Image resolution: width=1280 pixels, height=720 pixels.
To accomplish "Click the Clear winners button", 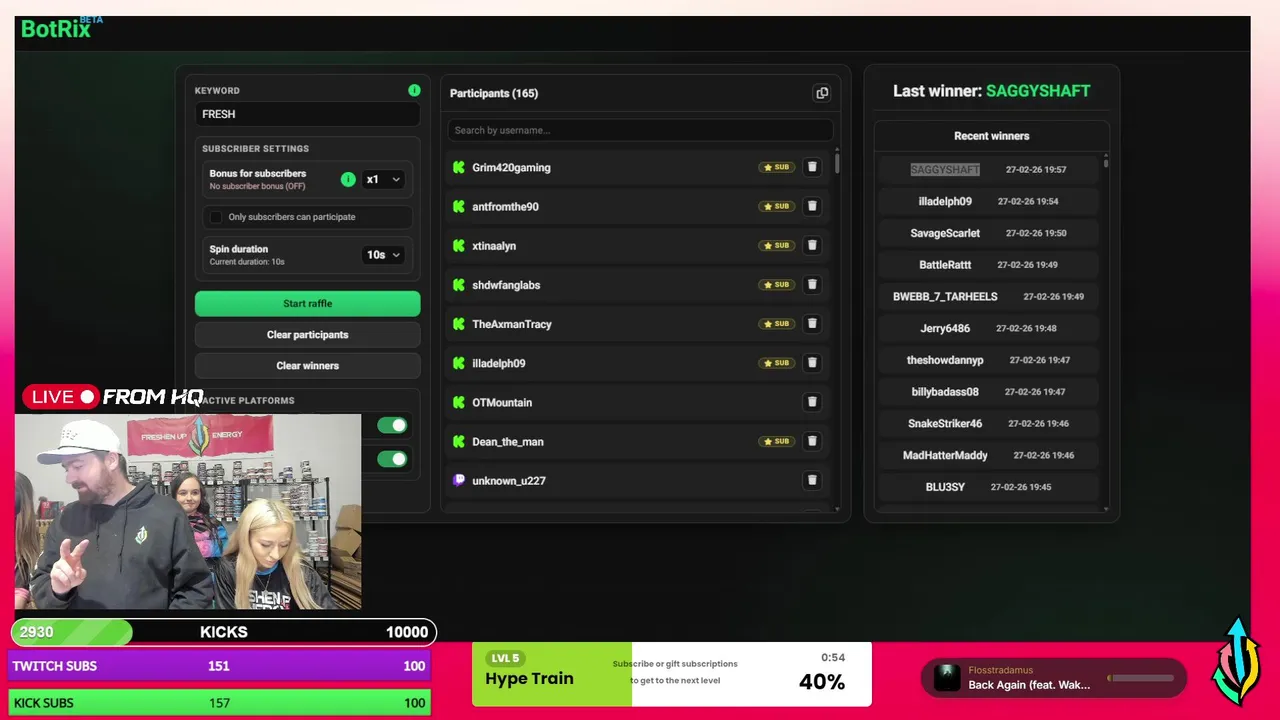I will coord(307,366).
